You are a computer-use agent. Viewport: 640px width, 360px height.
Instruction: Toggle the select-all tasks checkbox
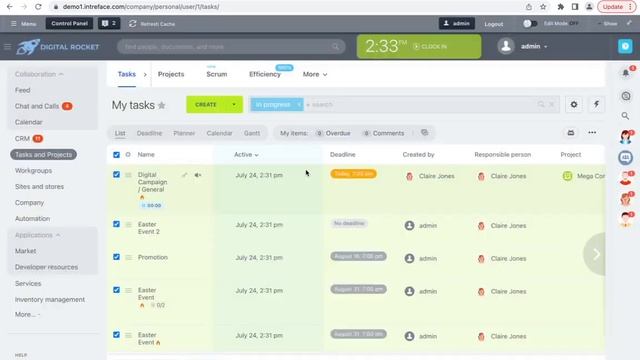[x=116, y=155]
